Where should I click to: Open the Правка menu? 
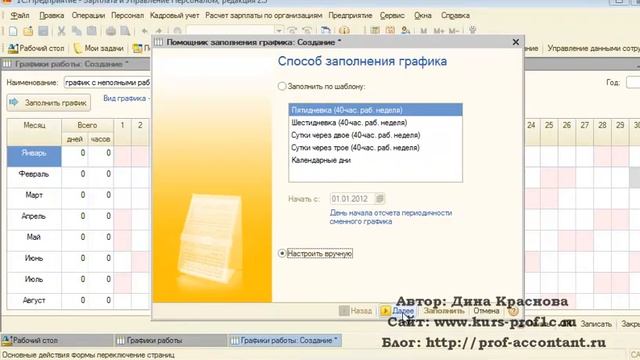click(51, 16)
